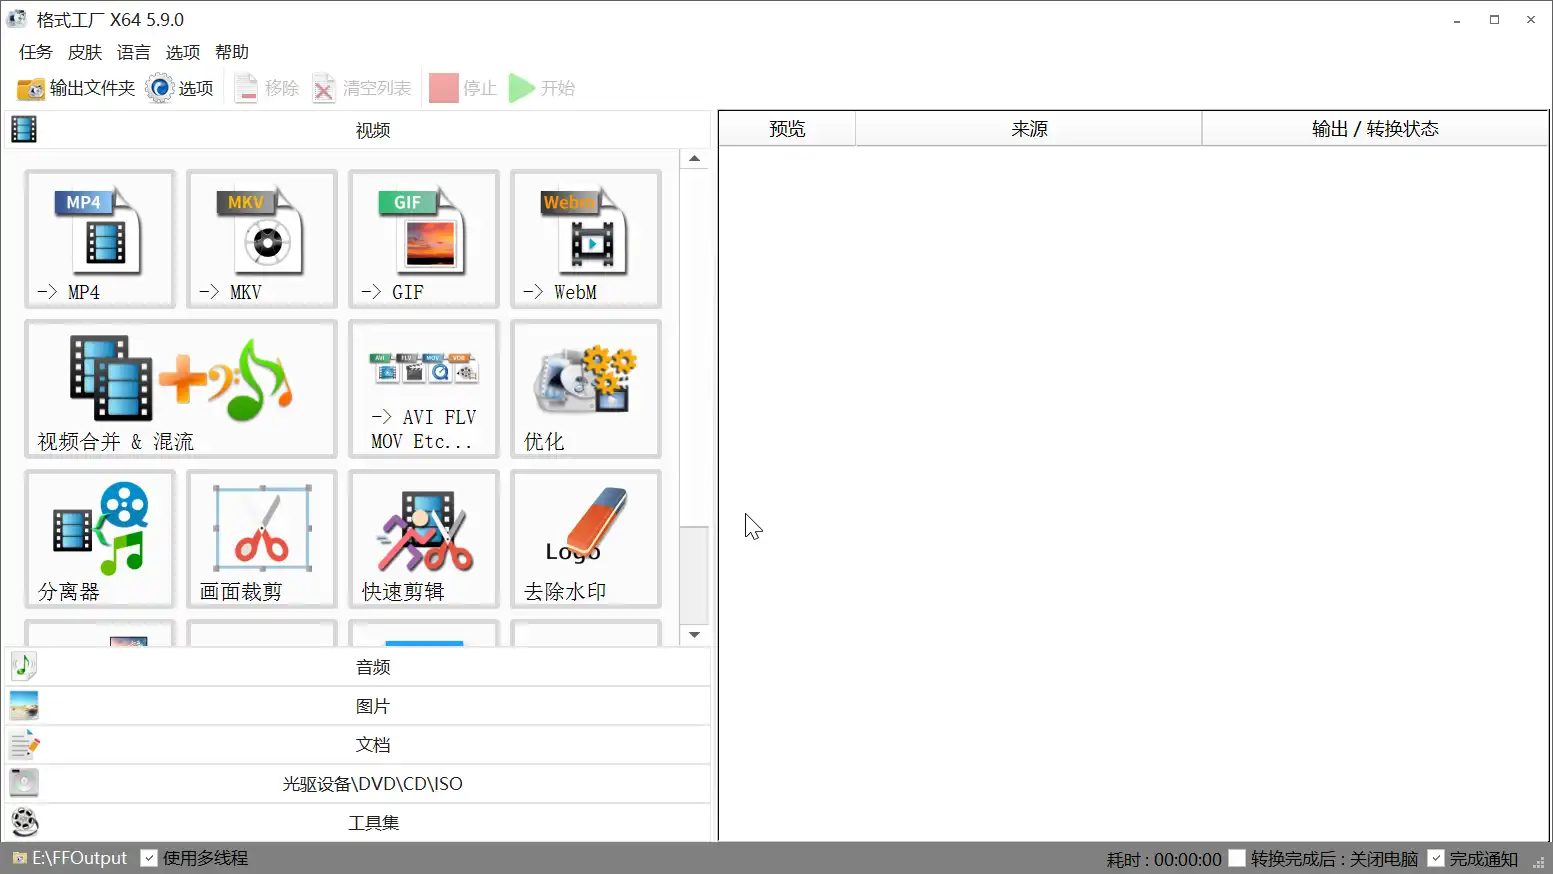This screenshot has width=1553, height=874.
Task: Open 视频合并 & 混流 tool
Action: pos(181,389)
